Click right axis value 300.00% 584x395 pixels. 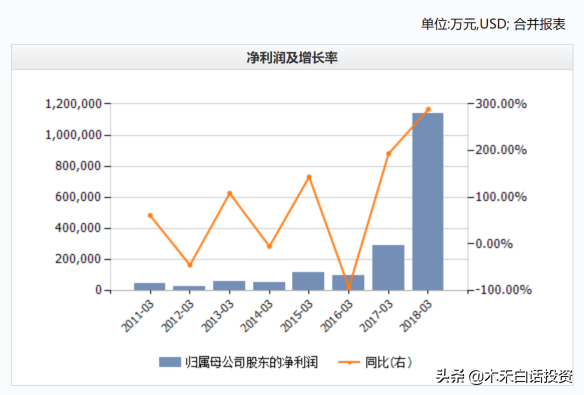click(x=501, y=104)
